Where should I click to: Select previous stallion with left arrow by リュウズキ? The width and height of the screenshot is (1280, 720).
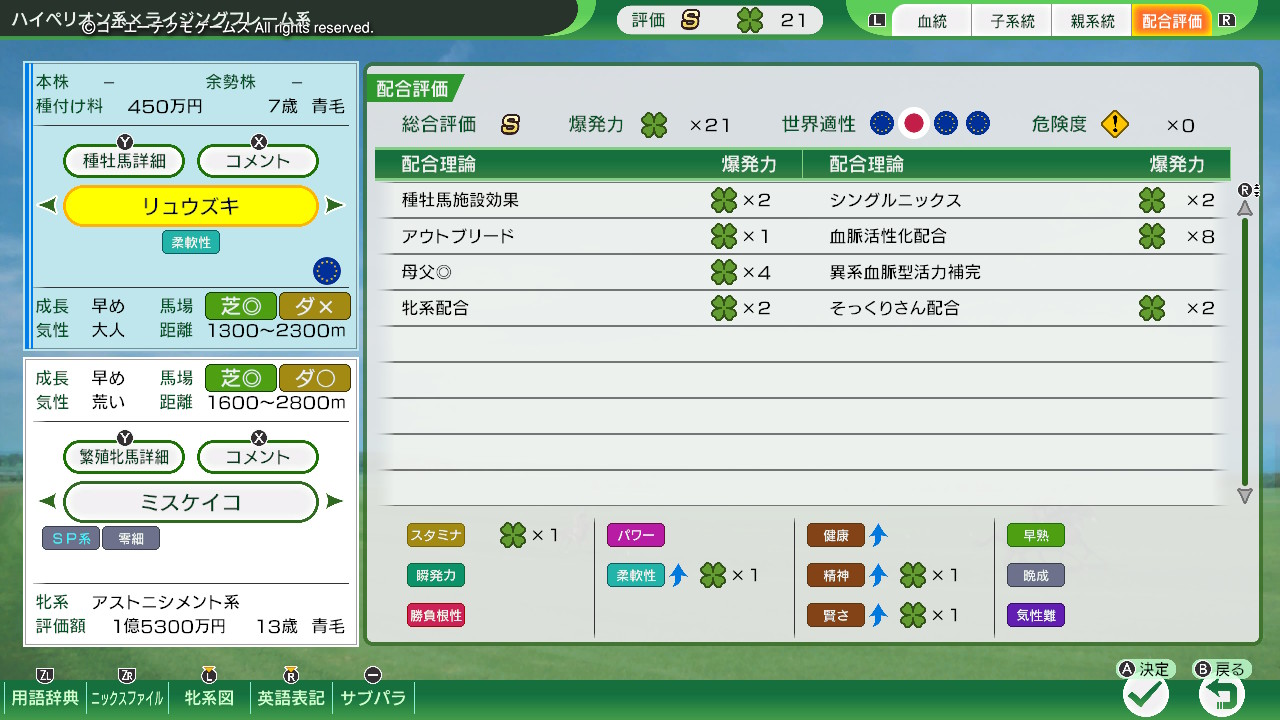tap(47, 206)
